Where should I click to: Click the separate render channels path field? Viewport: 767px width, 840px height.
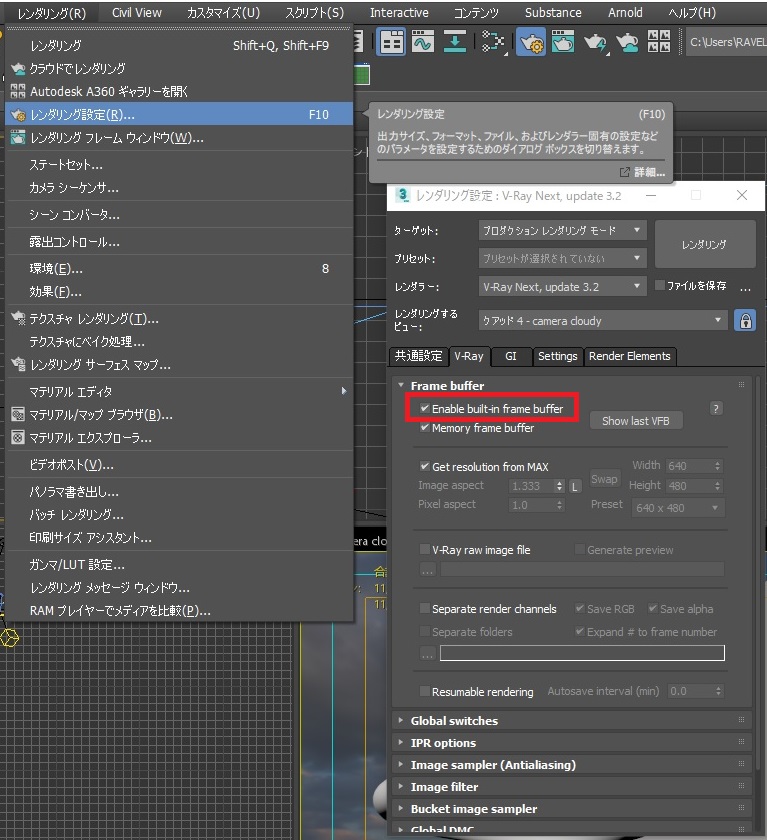click(x=582, y=653)
